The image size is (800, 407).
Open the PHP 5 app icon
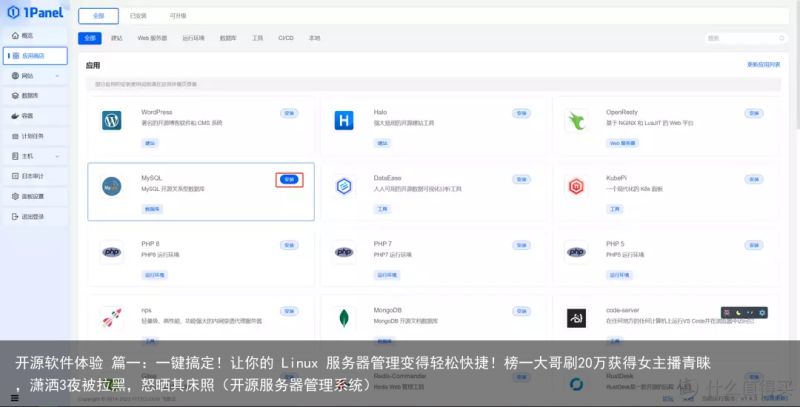(577, 252)
